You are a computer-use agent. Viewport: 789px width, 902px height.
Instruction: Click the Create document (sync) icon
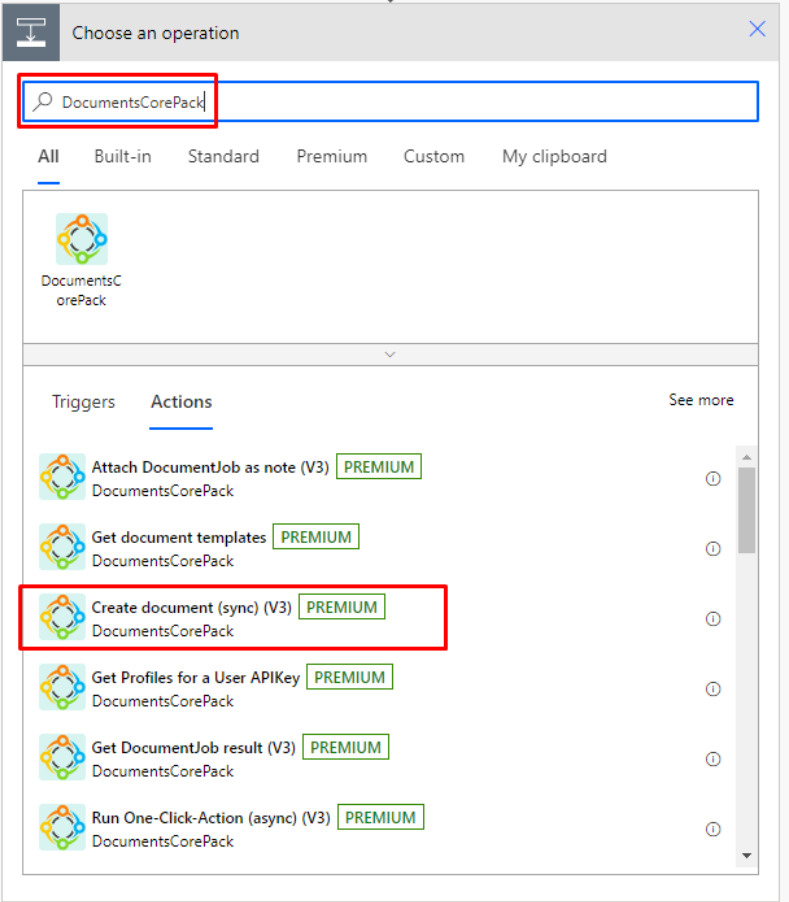62,617
